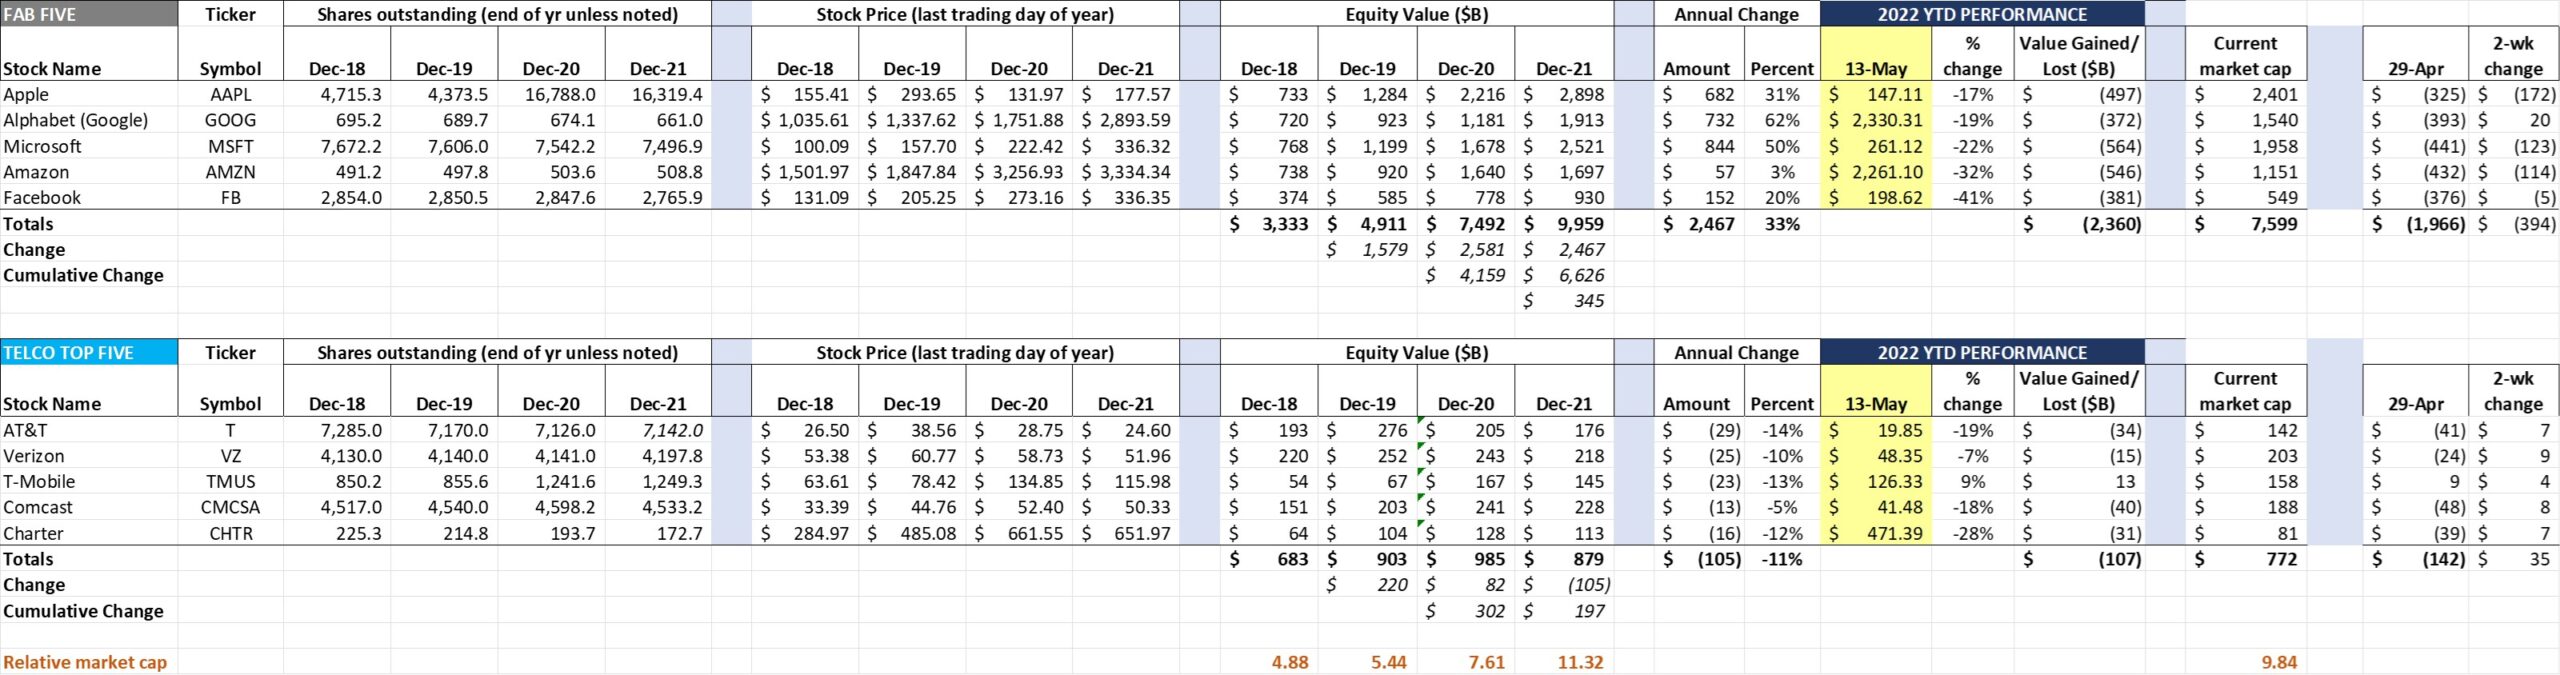Click Fab Five annual change amount 2,467
Image resolution: width=2560 pixels, height=675 pixels.
(1700, 224)
